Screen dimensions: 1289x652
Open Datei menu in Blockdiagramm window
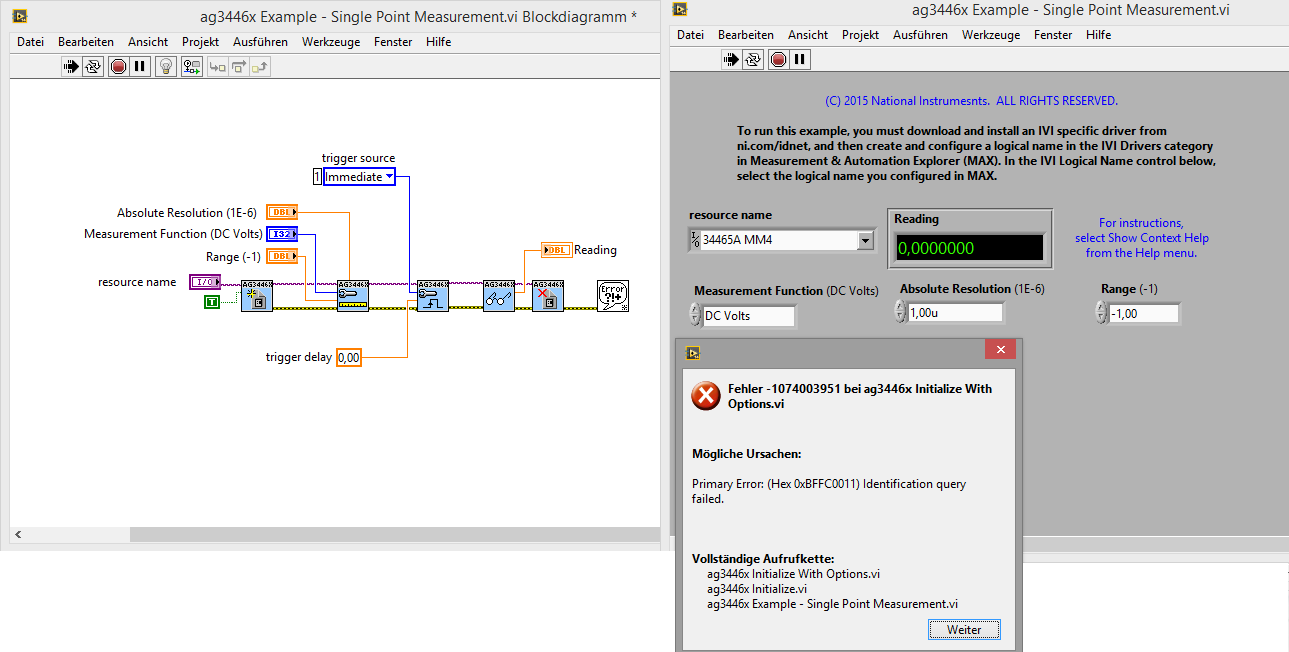point(31,42)
